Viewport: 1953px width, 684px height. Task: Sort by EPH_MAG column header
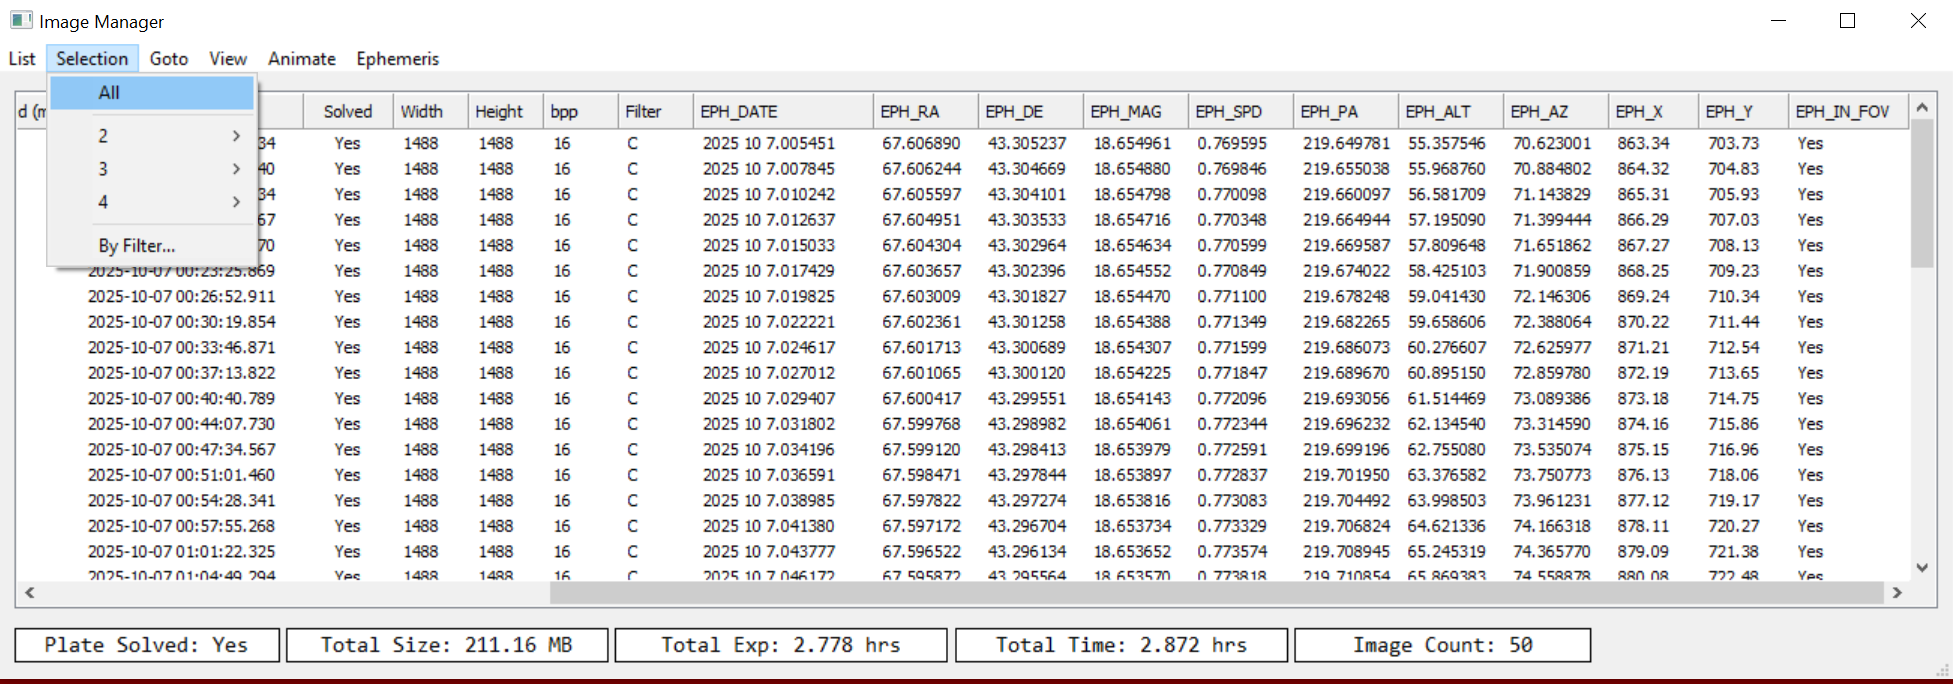pos(1126,112)
